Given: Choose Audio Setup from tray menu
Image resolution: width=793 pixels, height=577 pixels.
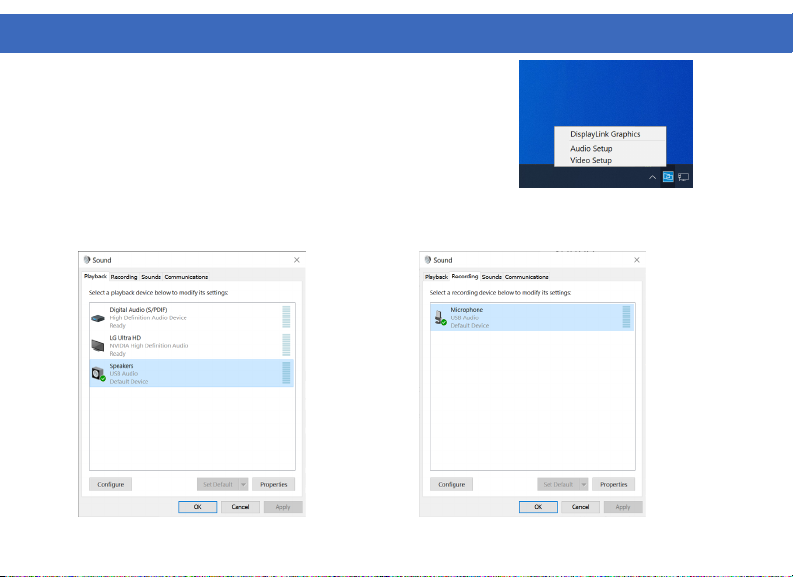Looking at the screenshot, I should click(x=591, y=148).
